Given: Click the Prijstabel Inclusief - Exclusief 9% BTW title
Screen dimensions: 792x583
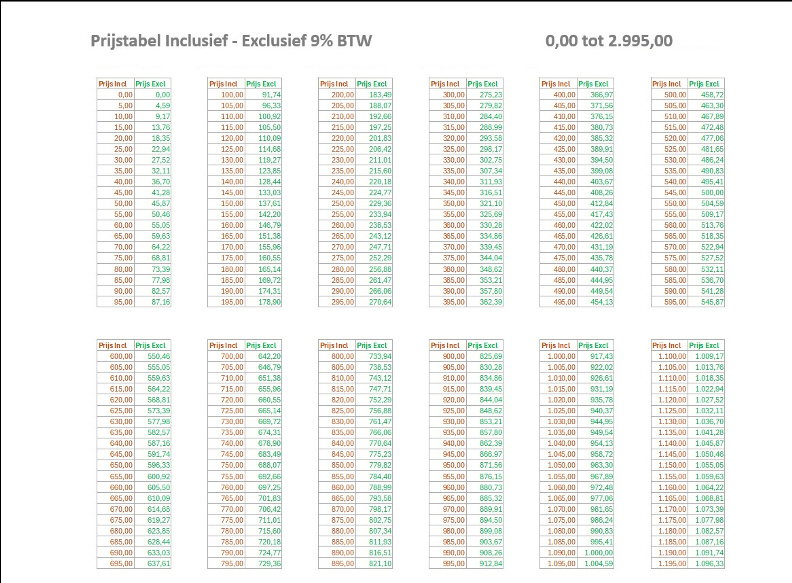Looking at the screenshot, I should coord(236,41).
